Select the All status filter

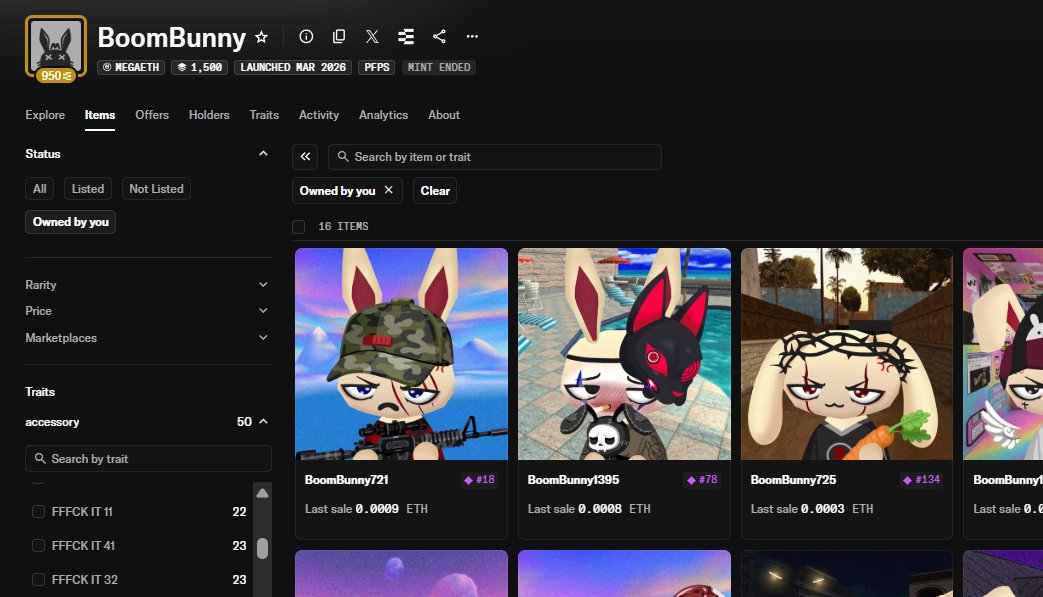[40, 189]
